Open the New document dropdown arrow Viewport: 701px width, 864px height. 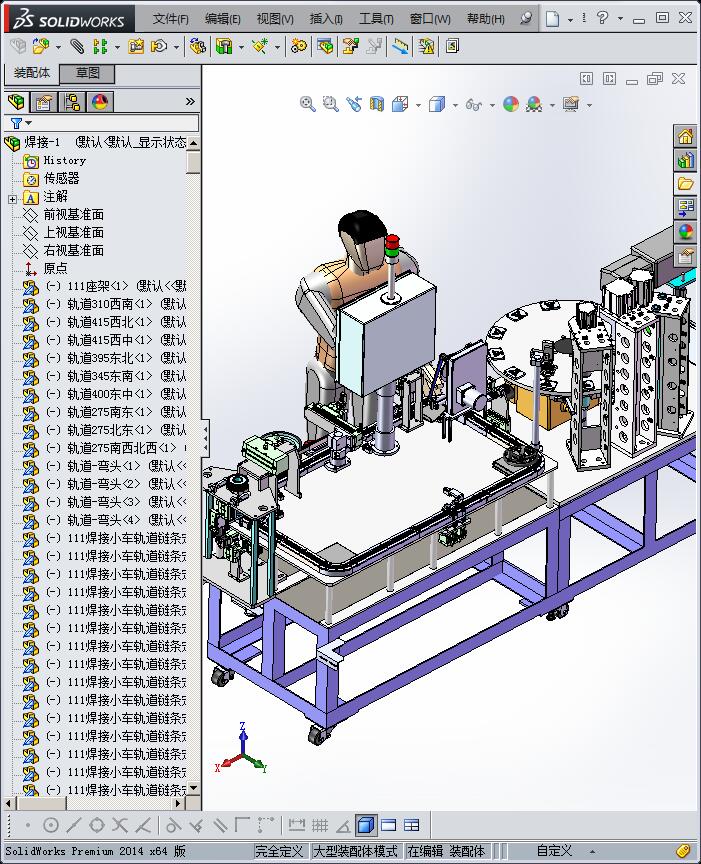[x=570, y=19]
